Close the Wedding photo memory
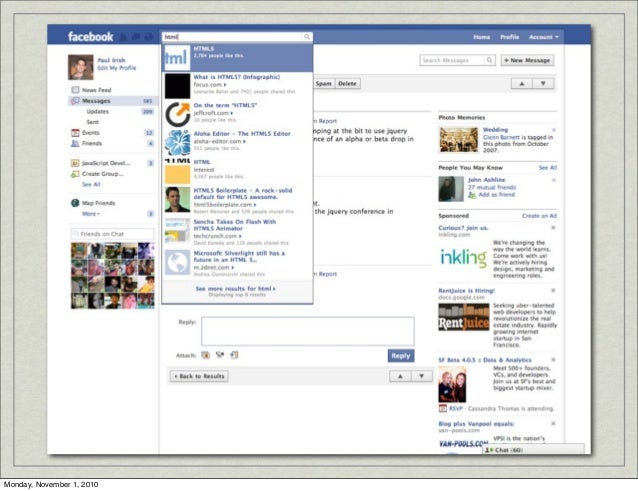638x491 pixels. pos(554,130)
